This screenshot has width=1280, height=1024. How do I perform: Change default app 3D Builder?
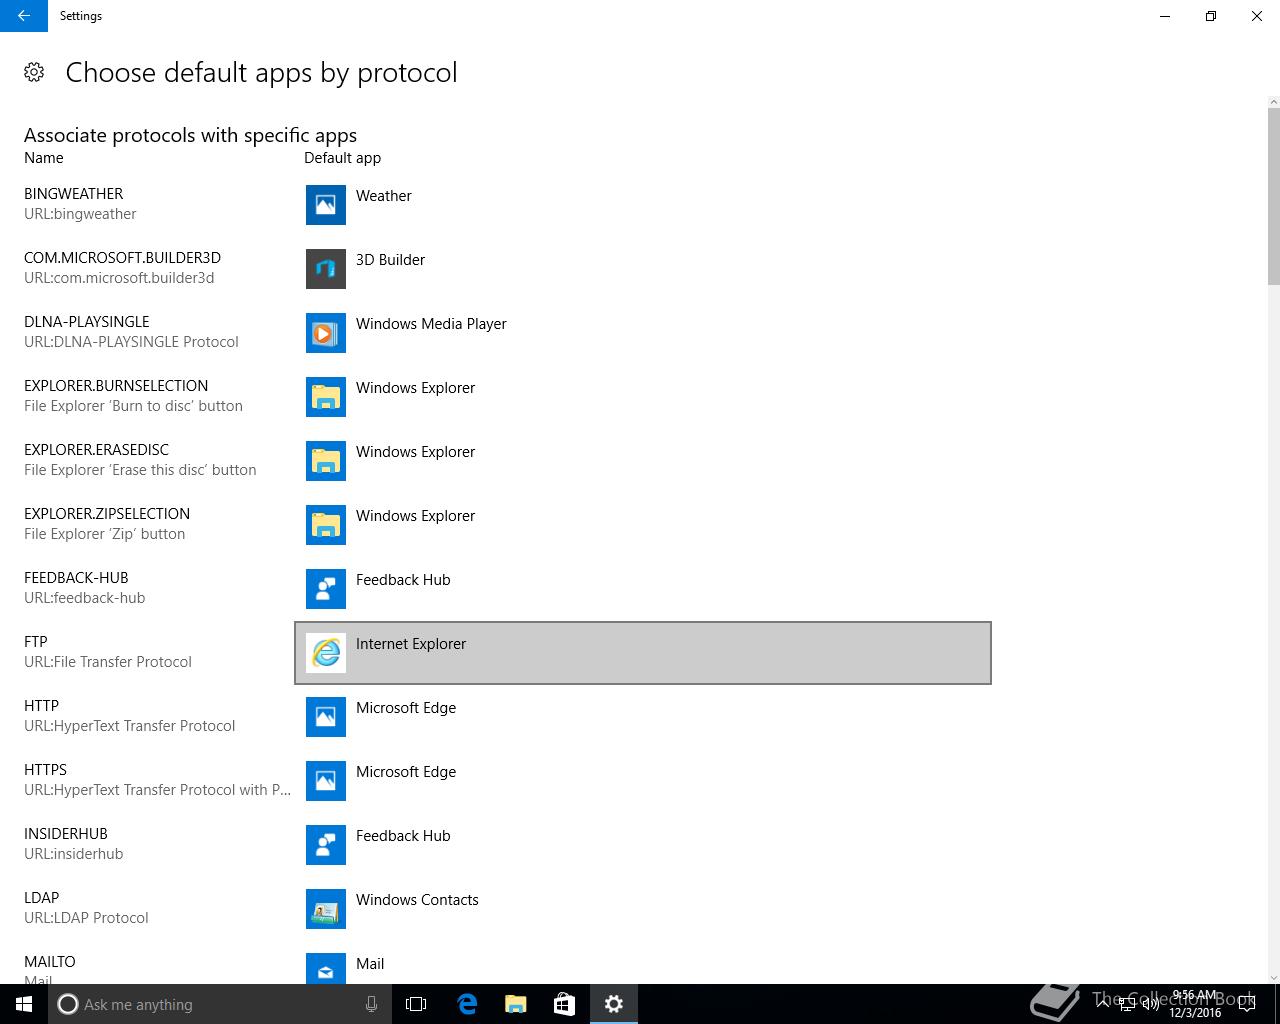point(643,269)
